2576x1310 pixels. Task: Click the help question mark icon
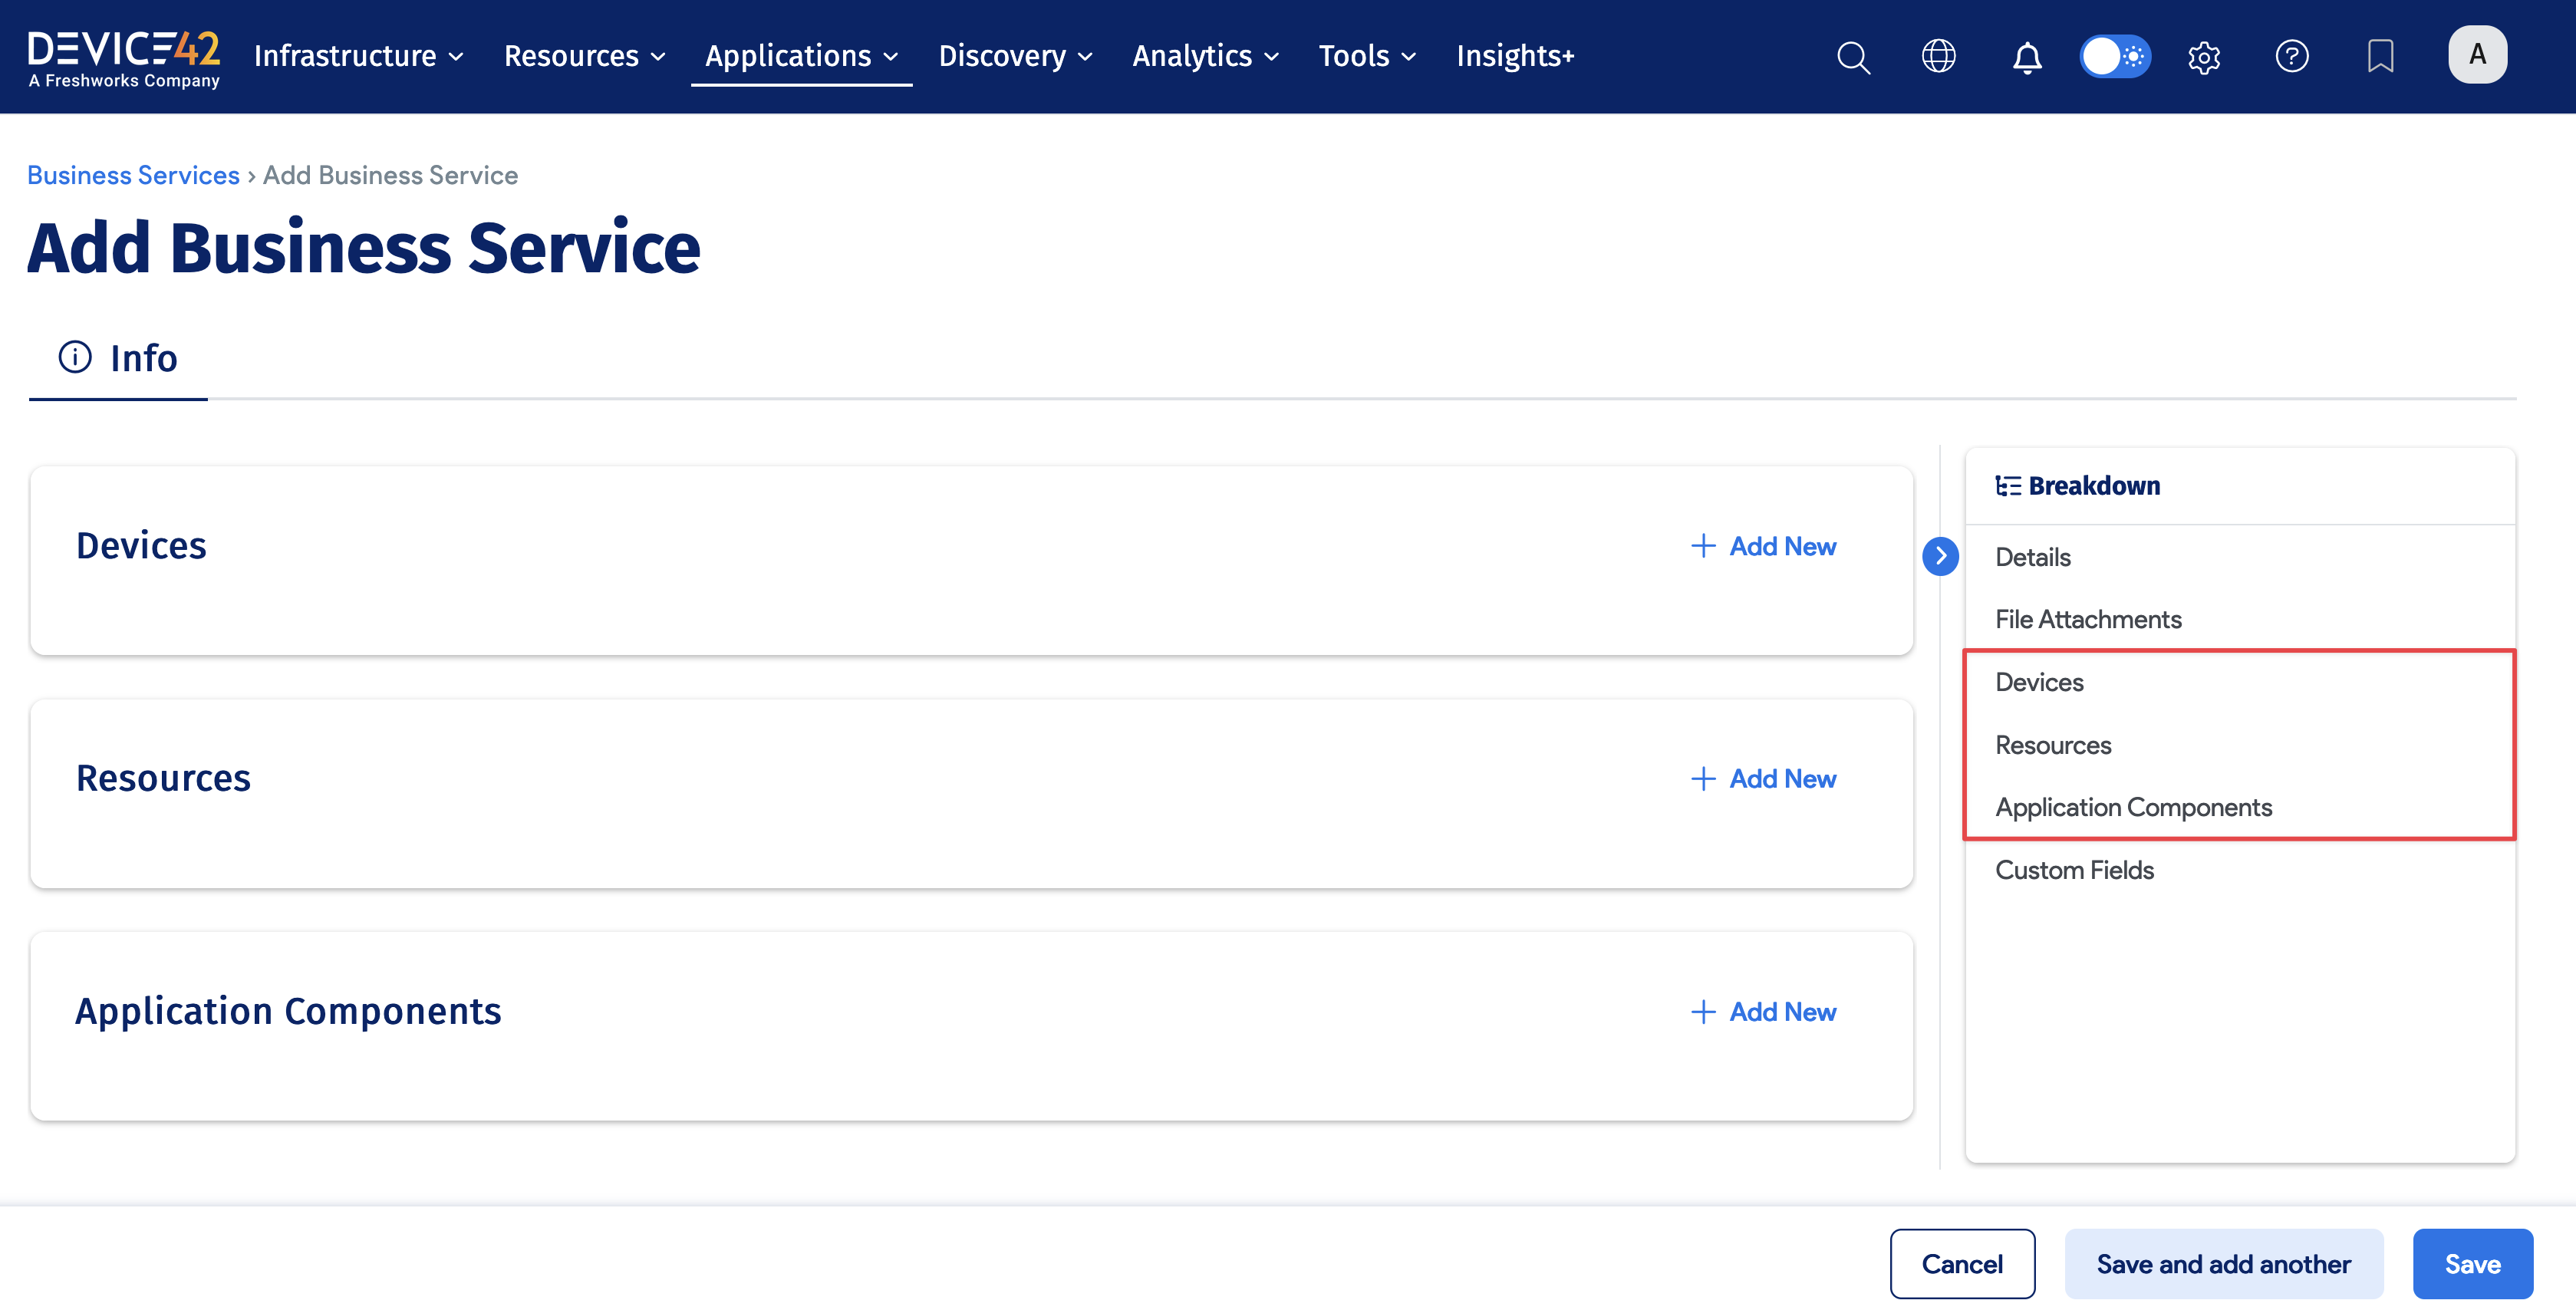tap(2292, 57)
